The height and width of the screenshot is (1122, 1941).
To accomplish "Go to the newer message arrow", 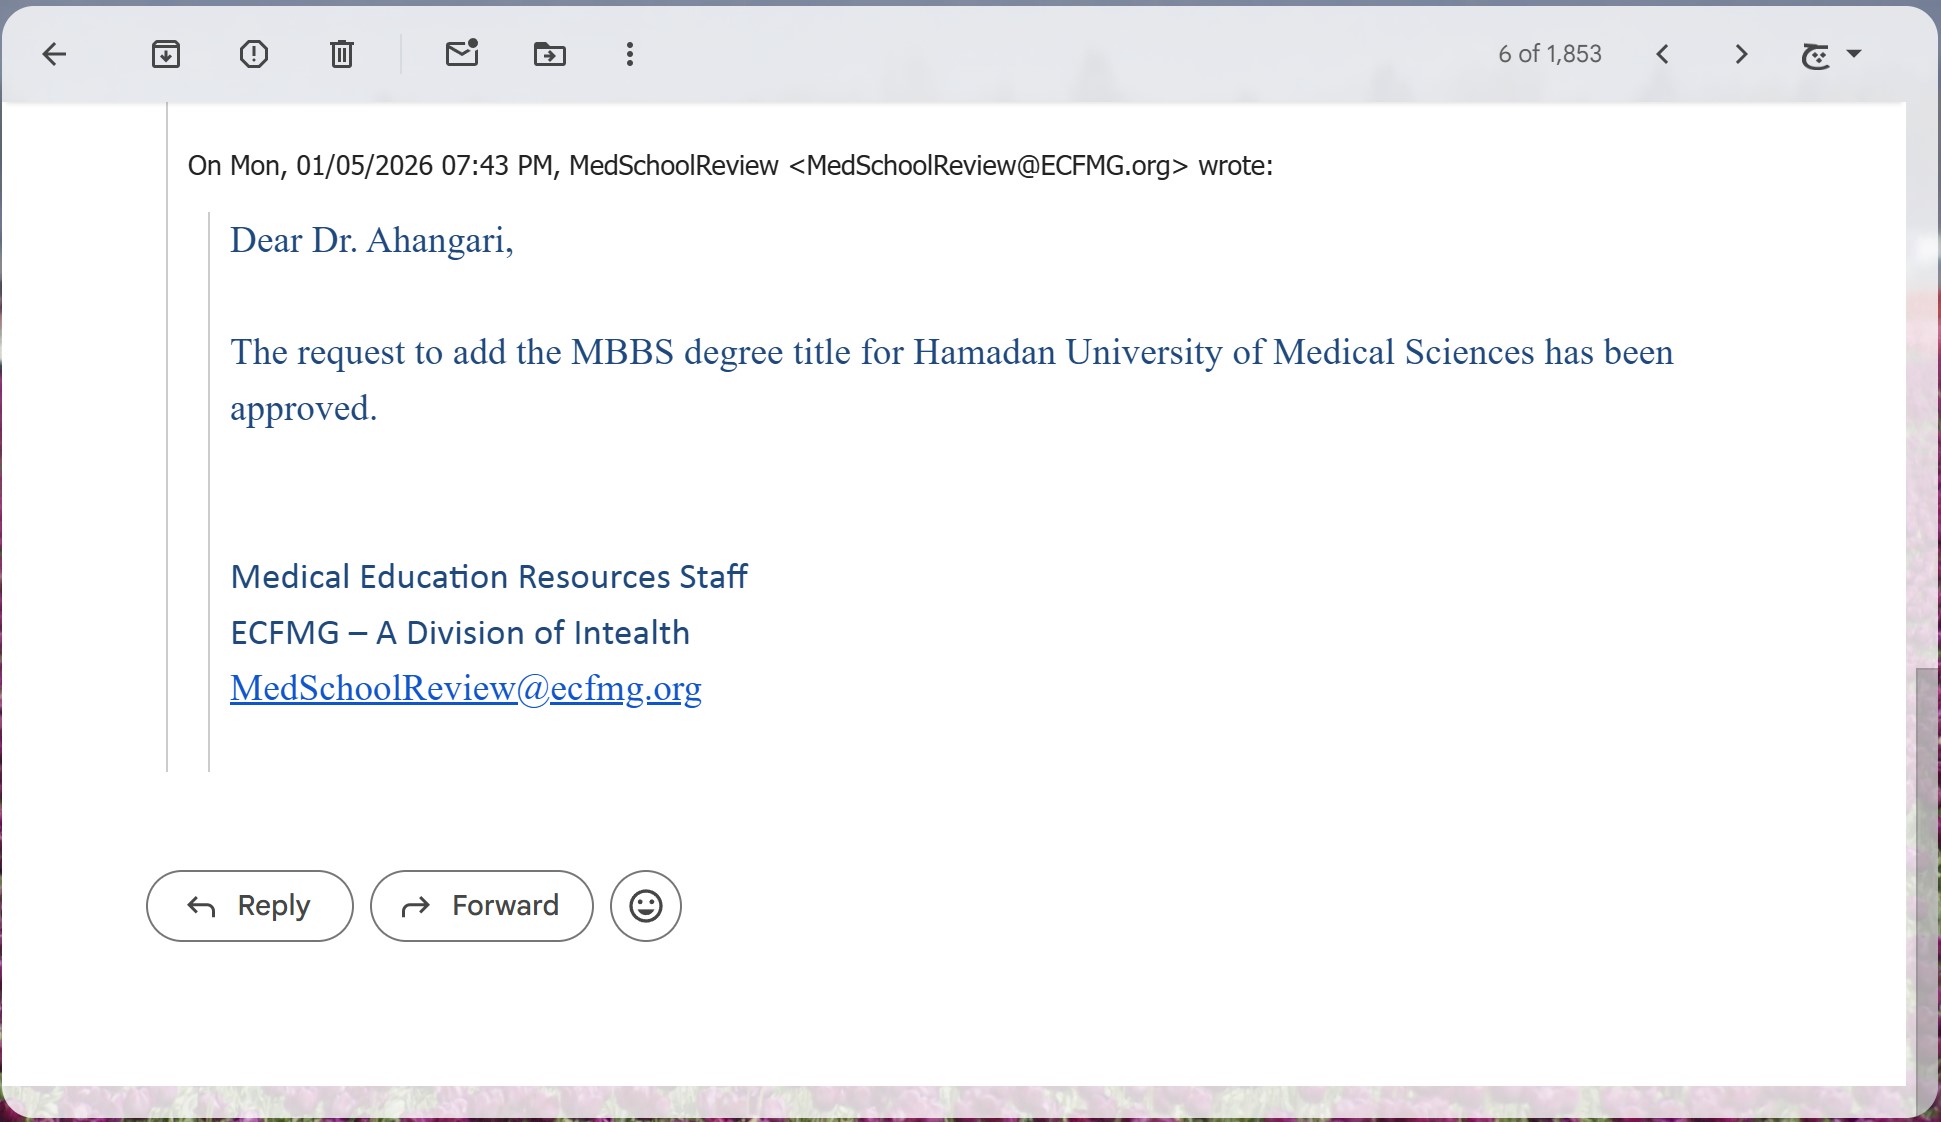I will [1663, 54].
